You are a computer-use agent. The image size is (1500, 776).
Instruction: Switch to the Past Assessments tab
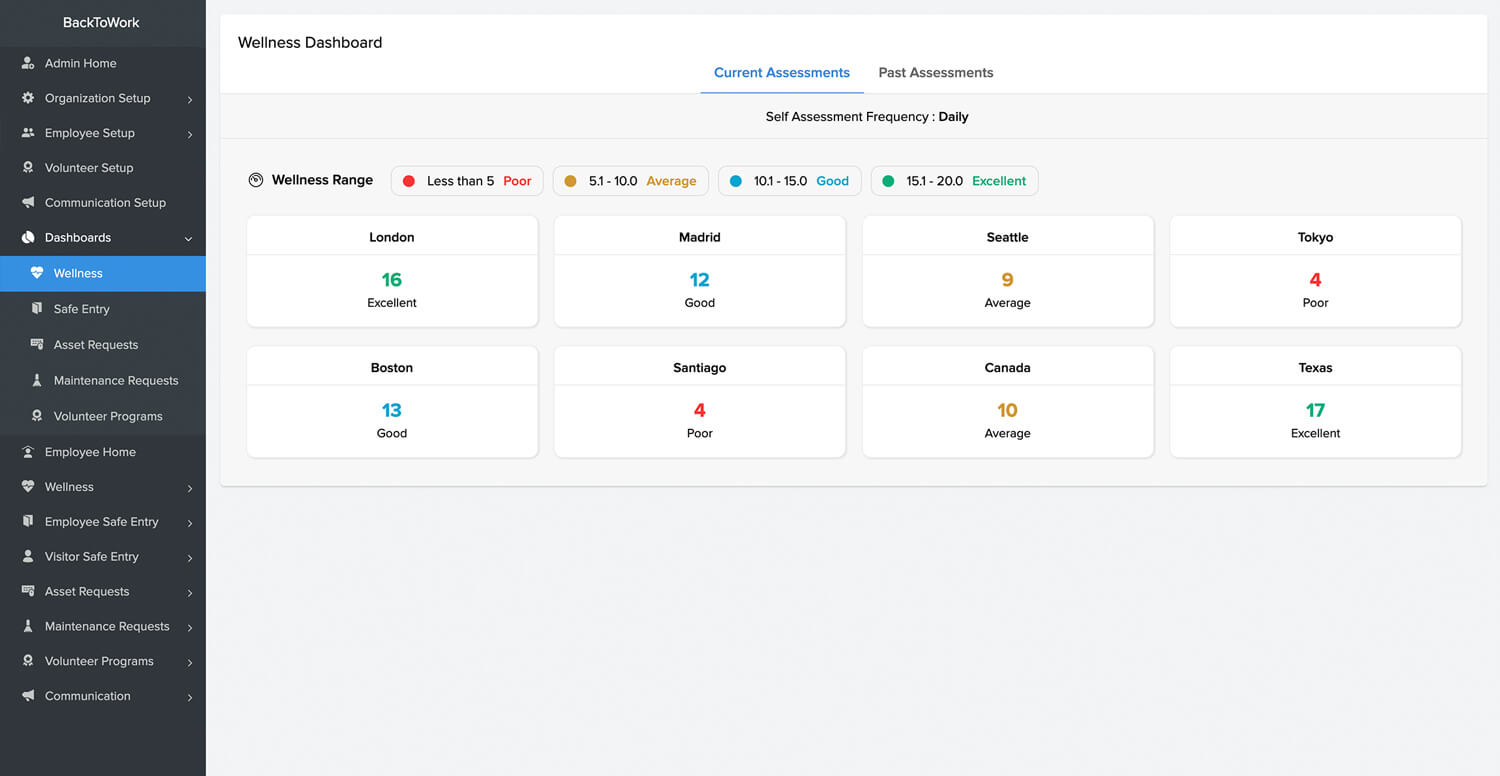935,73
